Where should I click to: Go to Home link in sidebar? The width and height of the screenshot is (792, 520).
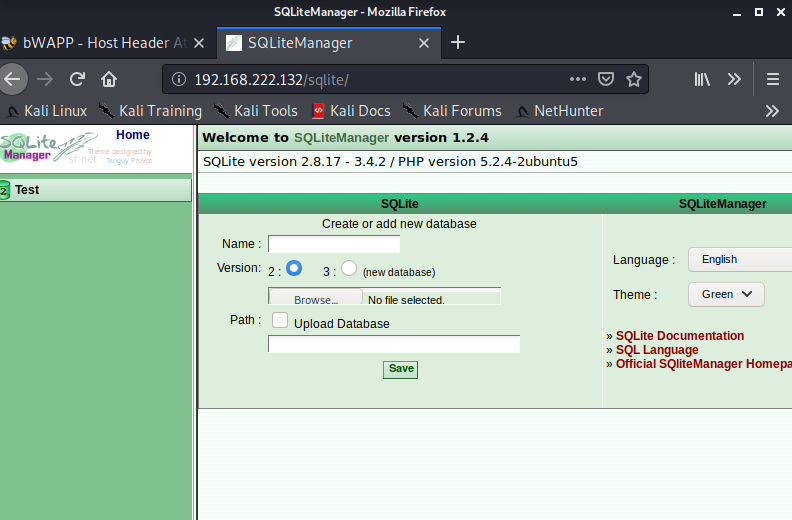(133, 135)
